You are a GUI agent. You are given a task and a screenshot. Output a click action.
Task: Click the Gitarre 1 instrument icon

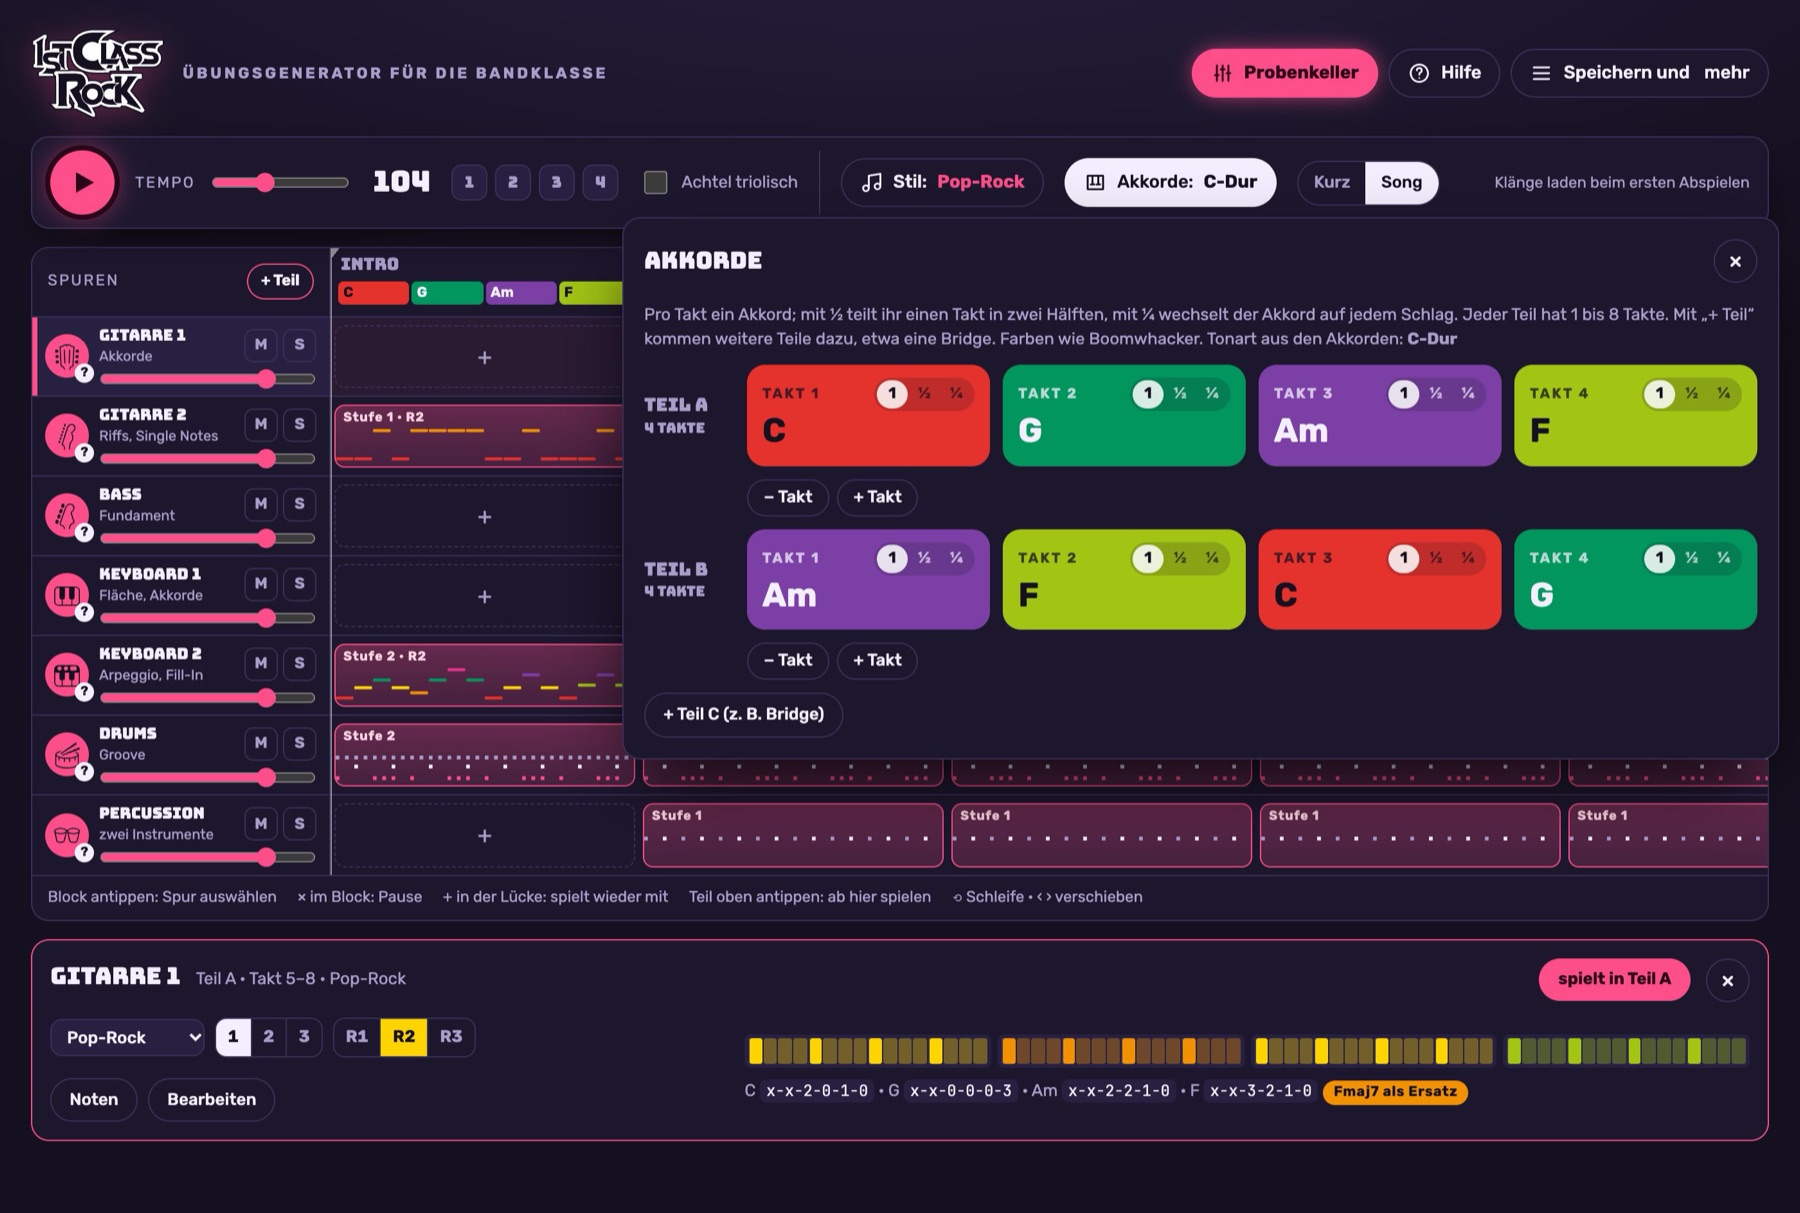[x=66, y=355]
